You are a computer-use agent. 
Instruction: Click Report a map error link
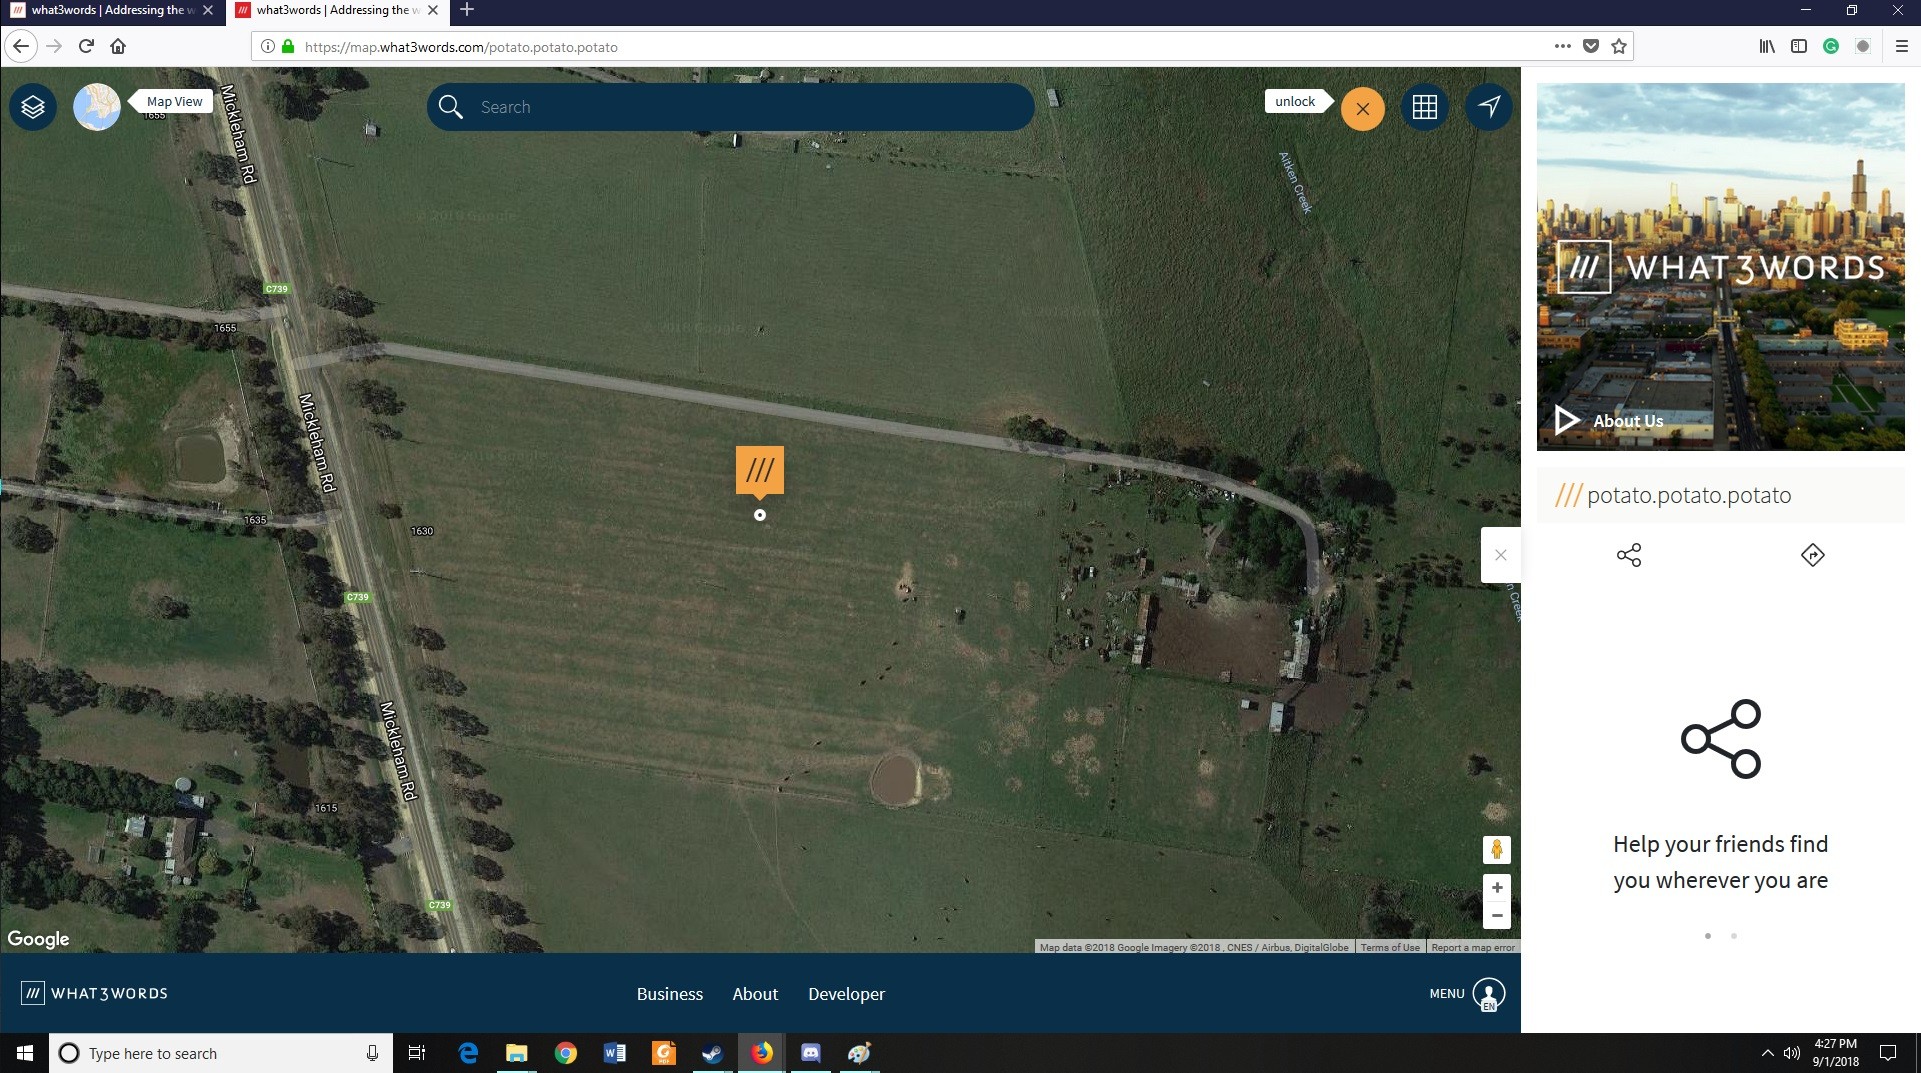pyautogui.click(x=1473, y=947)
